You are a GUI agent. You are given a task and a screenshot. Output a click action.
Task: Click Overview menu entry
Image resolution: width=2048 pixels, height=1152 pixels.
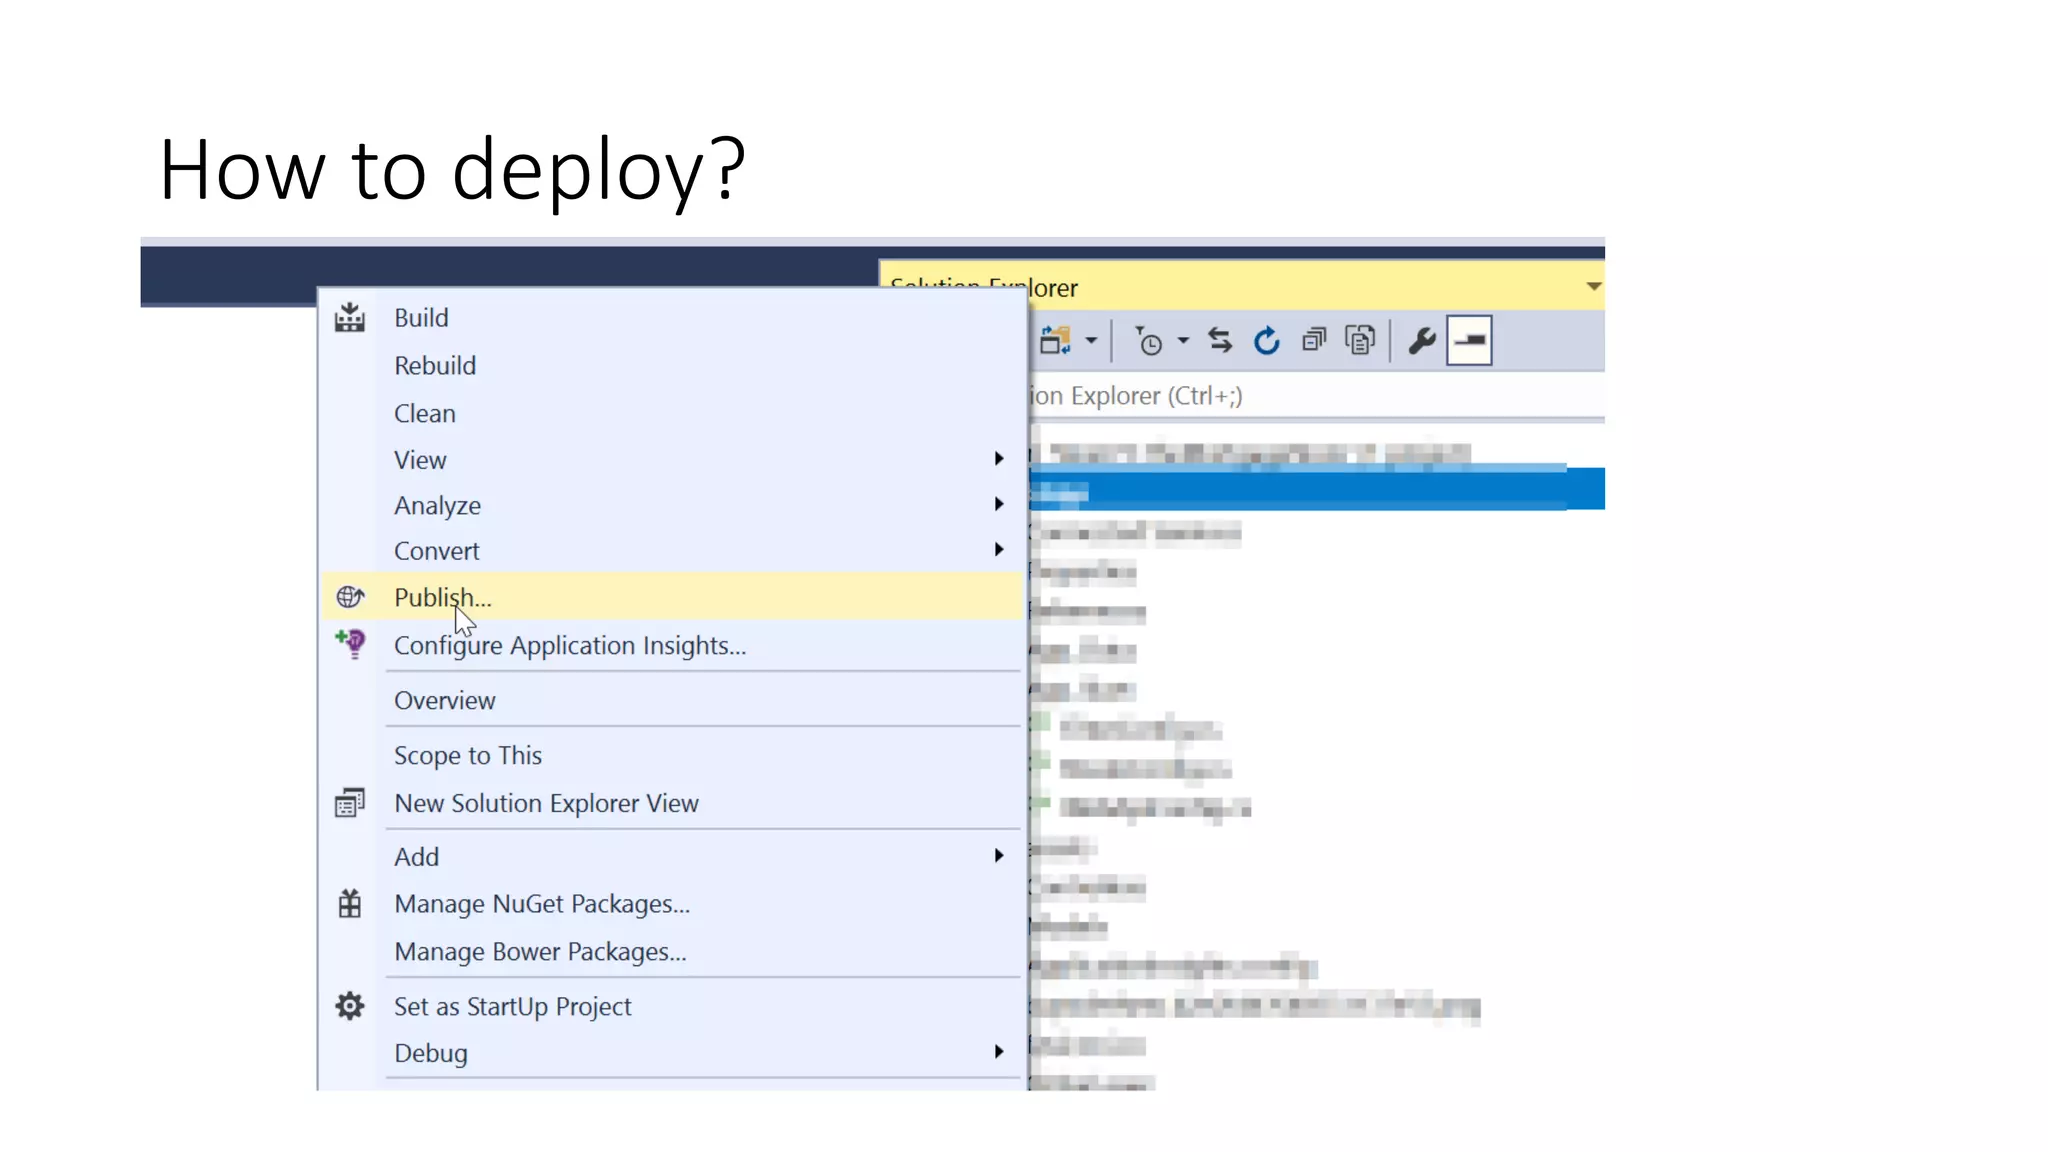(x=672, y=700)
